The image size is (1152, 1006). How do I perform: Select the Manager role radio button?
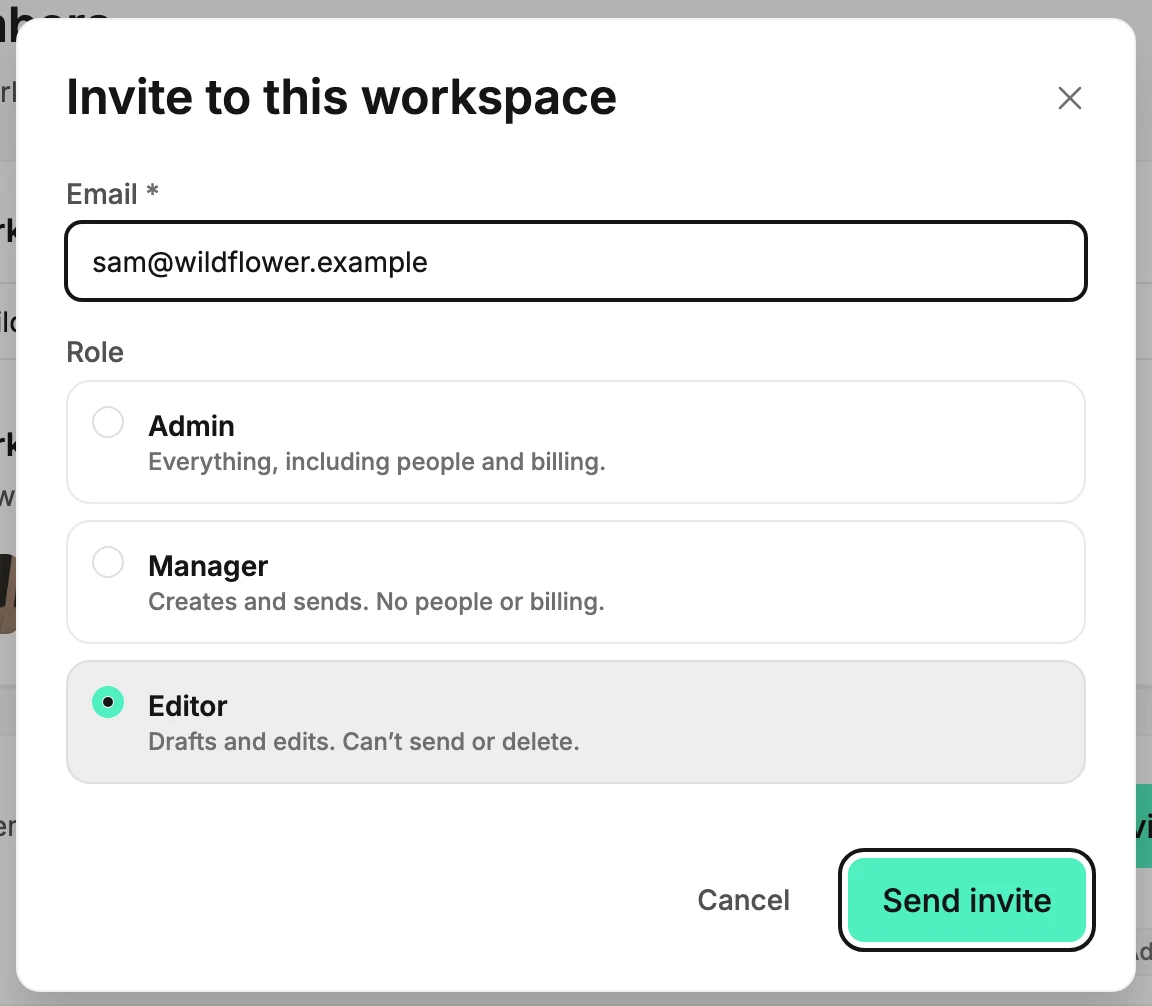(x=108, y=562)
